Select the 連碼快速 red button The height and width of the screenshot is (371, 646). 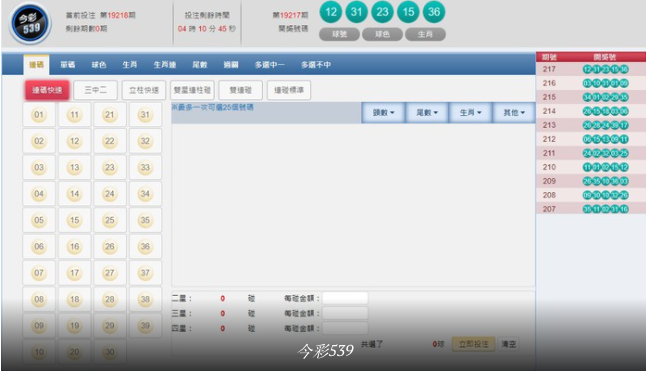tap(47, 90)
